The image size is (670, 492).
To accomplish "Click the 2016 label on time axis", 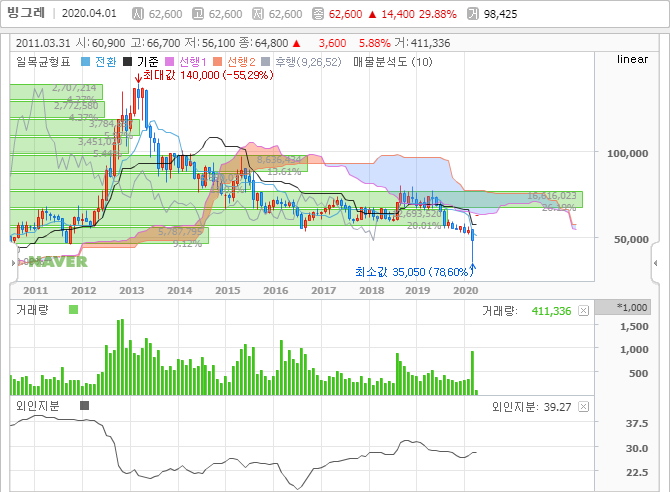I will click(x=276, y=291).
